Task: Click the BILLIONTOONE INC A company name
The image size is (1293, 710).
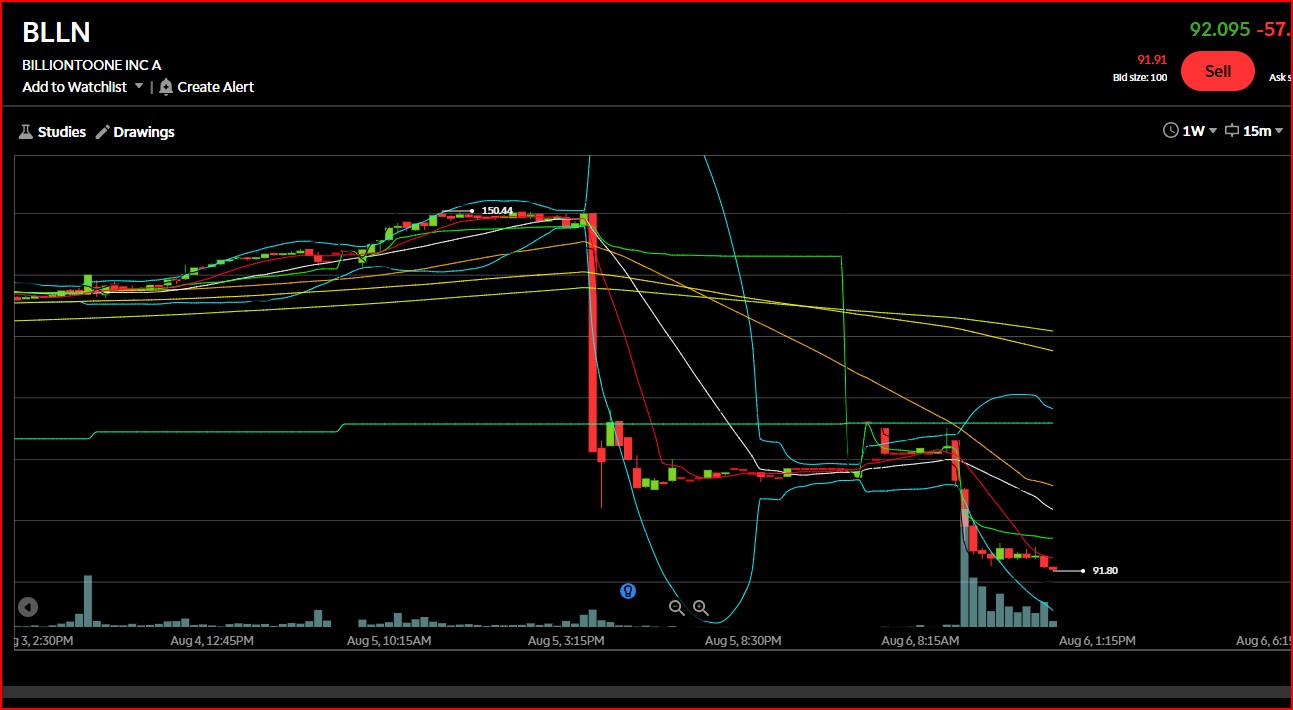Action: (x=92, y=65)
